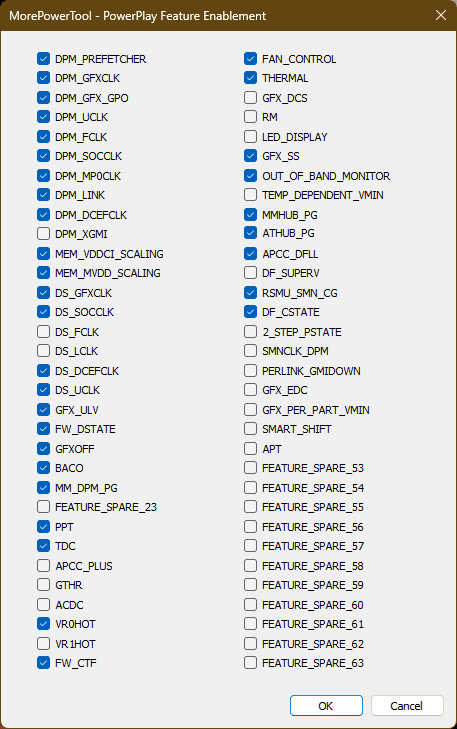The image size is (457, 729).
Task: Uncheck GFX_SS
Action: pyautogui.click(x=250, y=156)
